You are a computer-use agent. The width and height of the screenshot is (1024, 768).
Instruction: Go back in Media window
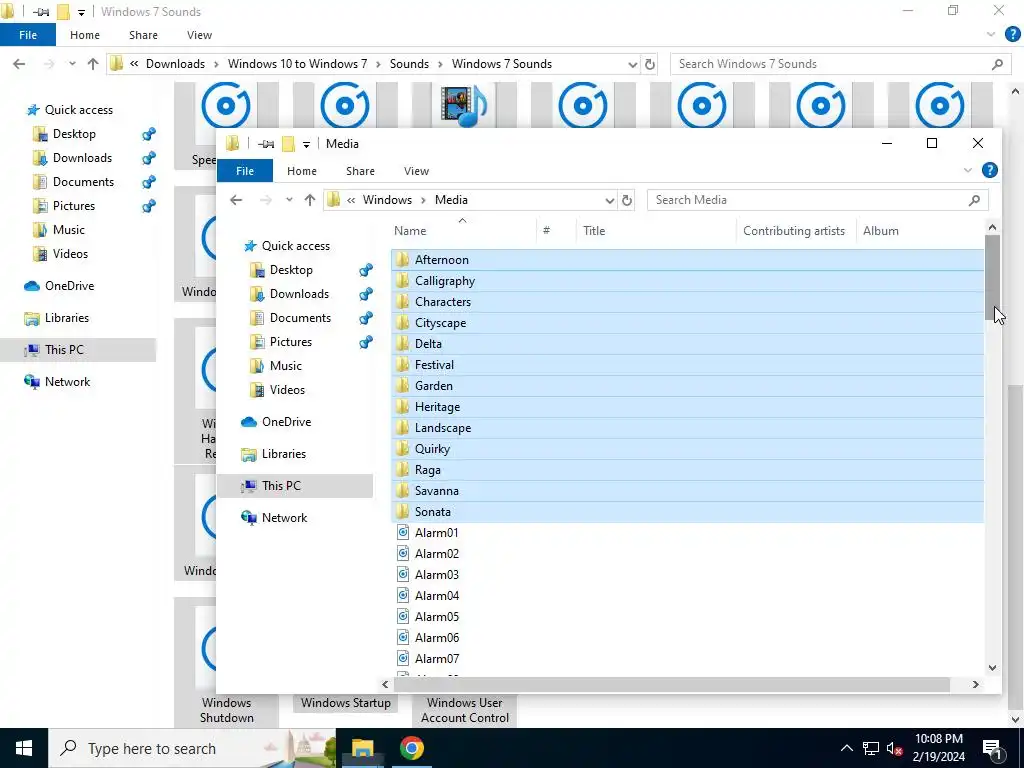pos(236,200)
